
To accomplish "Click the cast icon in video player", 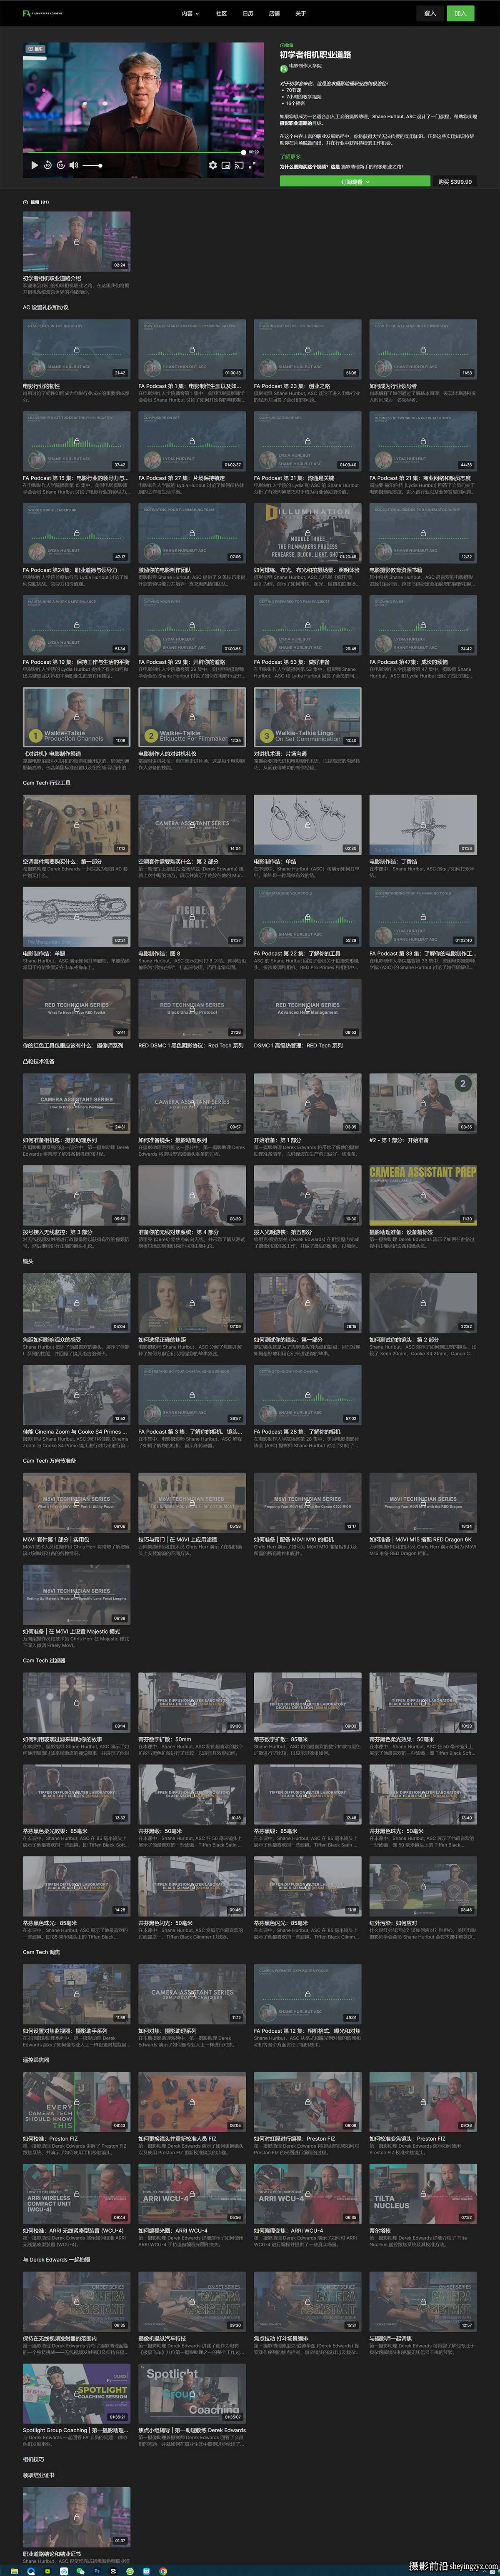I will [x=239, y=165].
